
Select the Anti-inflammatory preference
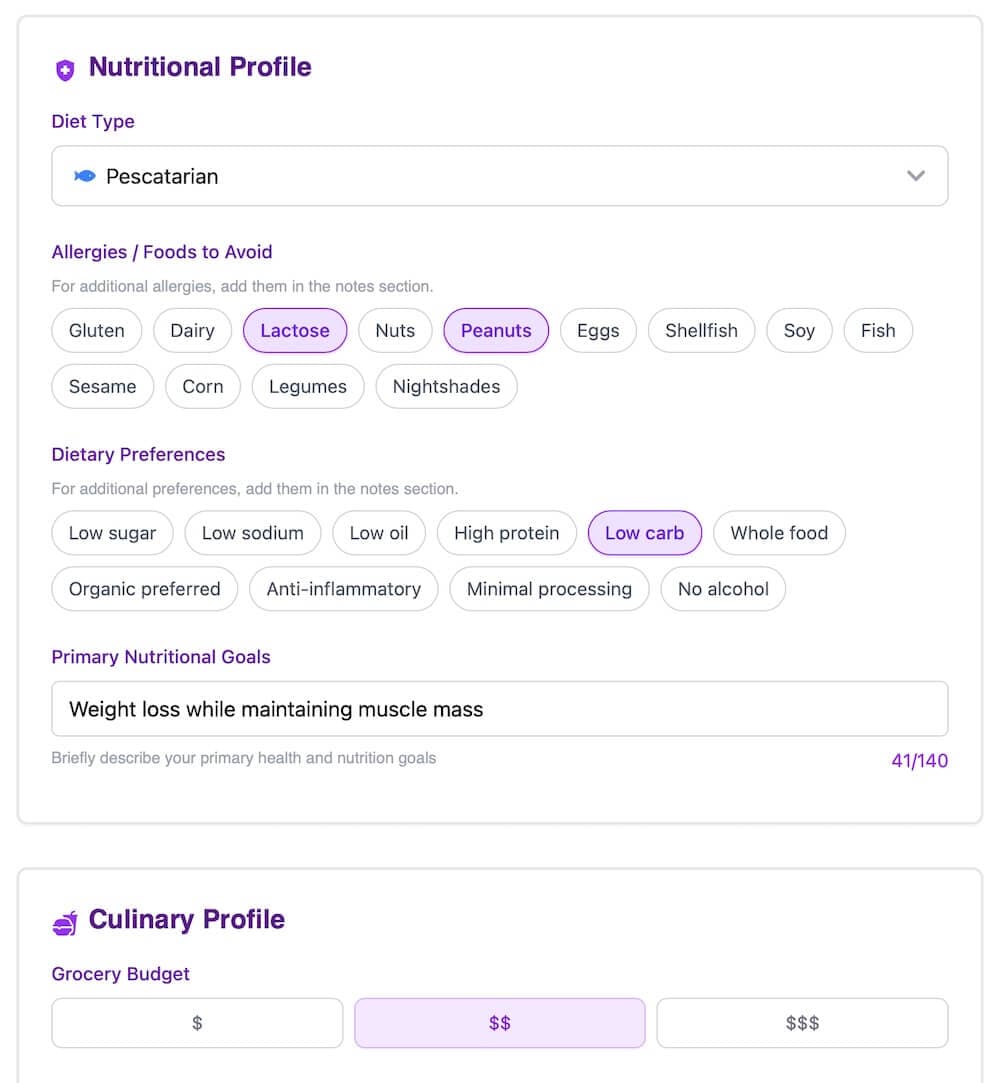(343, 589)
